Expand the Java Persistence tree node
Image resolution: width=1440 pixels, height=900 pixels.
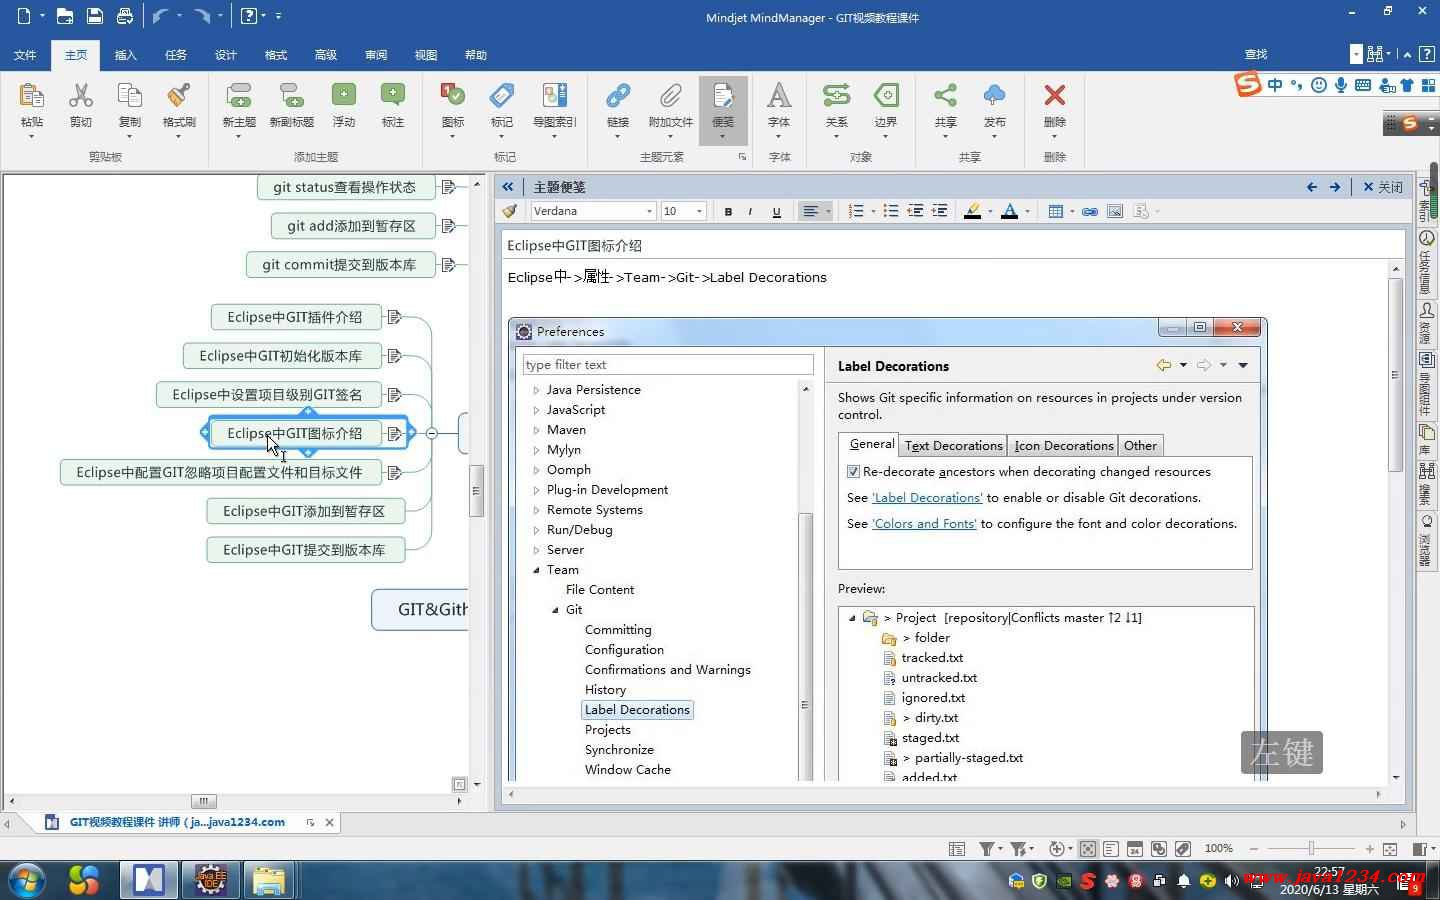click(536, 390)
